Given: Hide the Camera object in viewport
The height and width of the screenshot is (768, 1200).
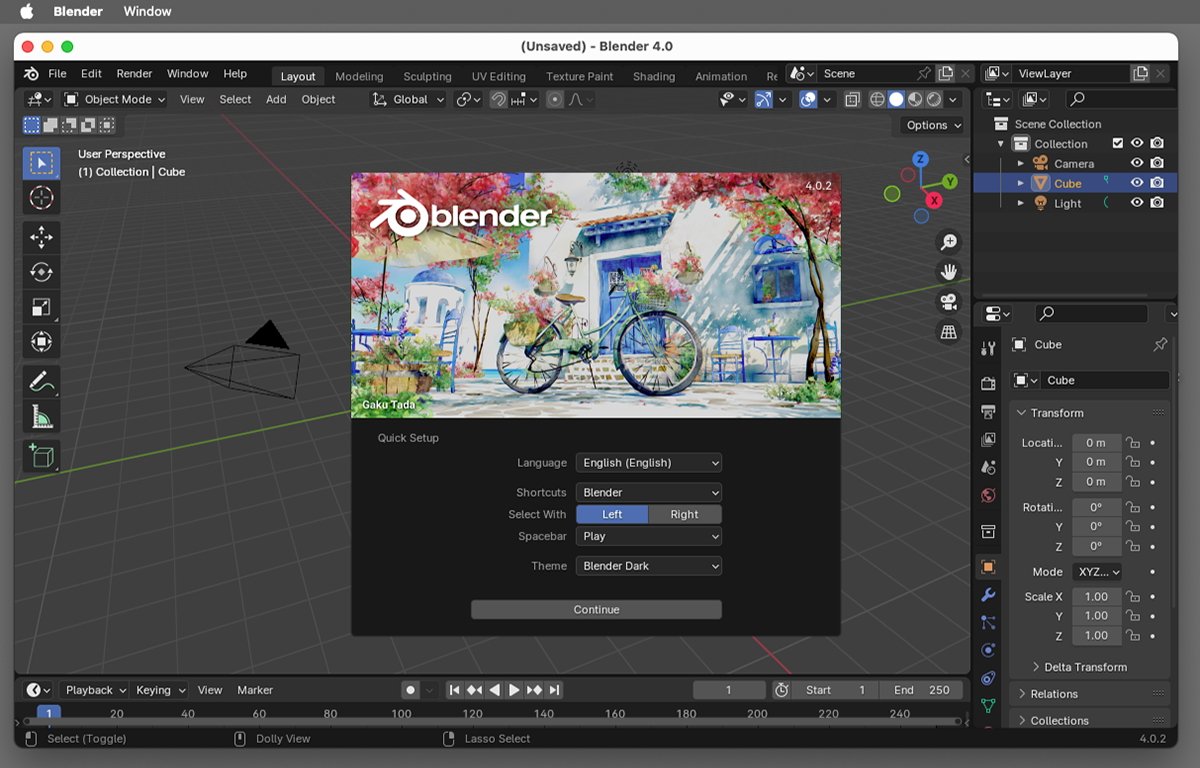Looking at the screenshot, I should pyautogui.click(x=1137, y=163).
